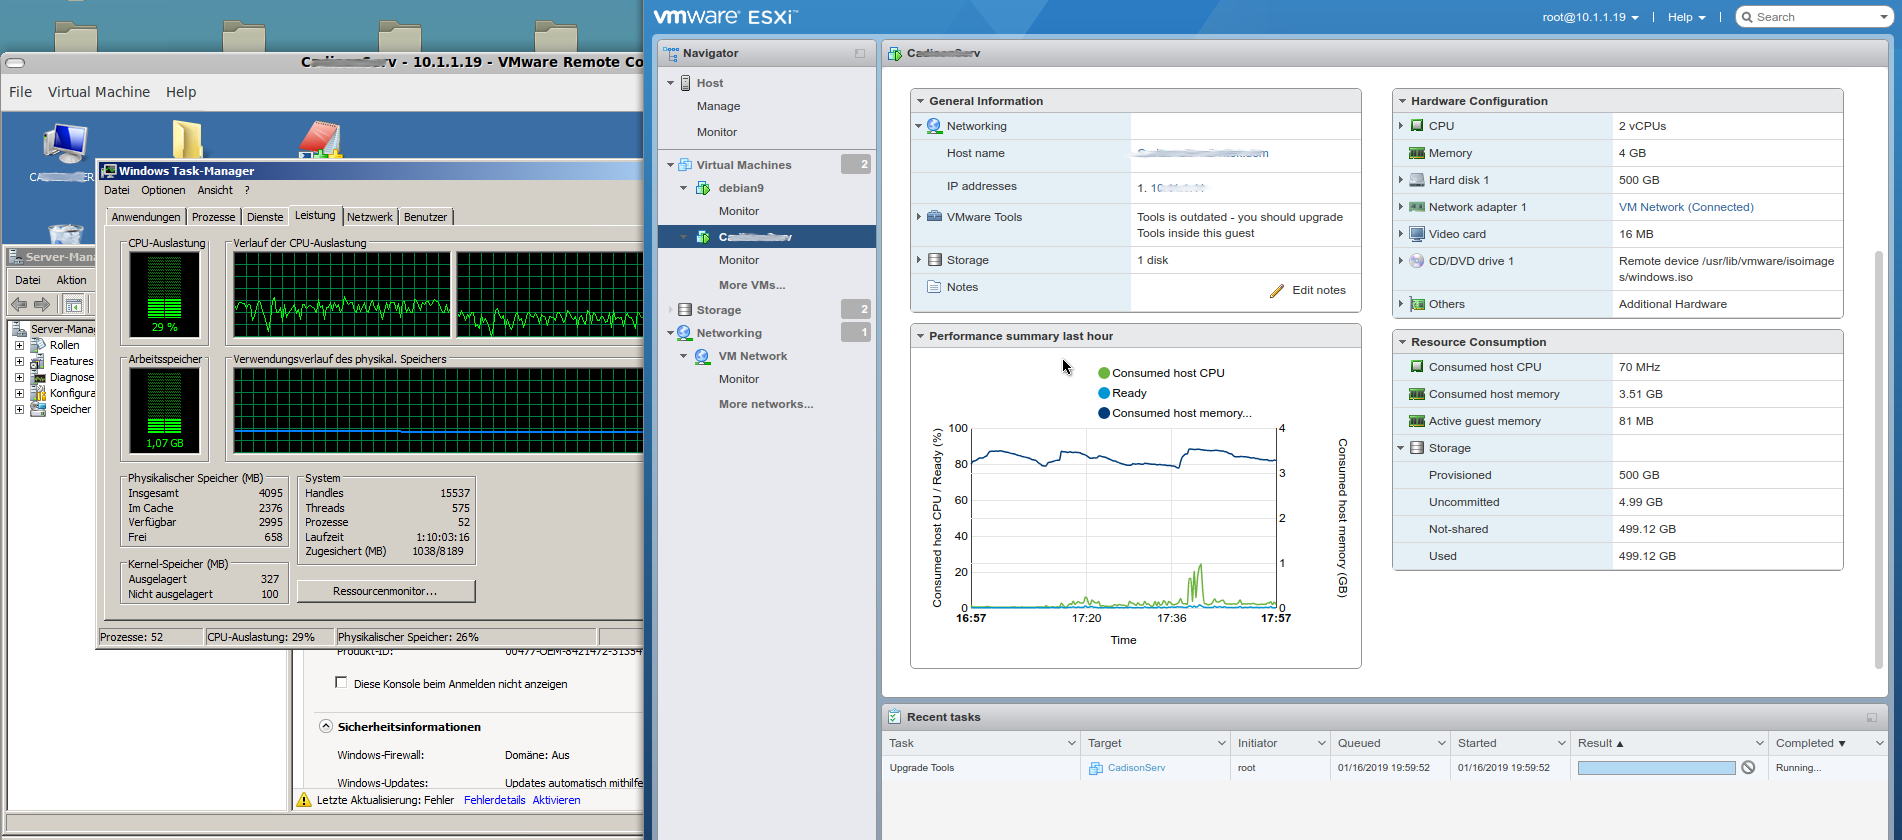The height and width of the screenshot is (840, 1902).
Task: Open Virtual Machine menu in Remote Console
Action: (x=99, y=92)
